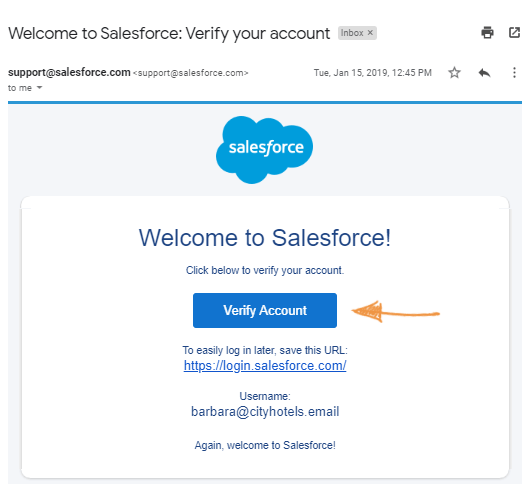The image size is (523, 484).
Task: Remove the Inbox label with X
Action: click(370, 33)
